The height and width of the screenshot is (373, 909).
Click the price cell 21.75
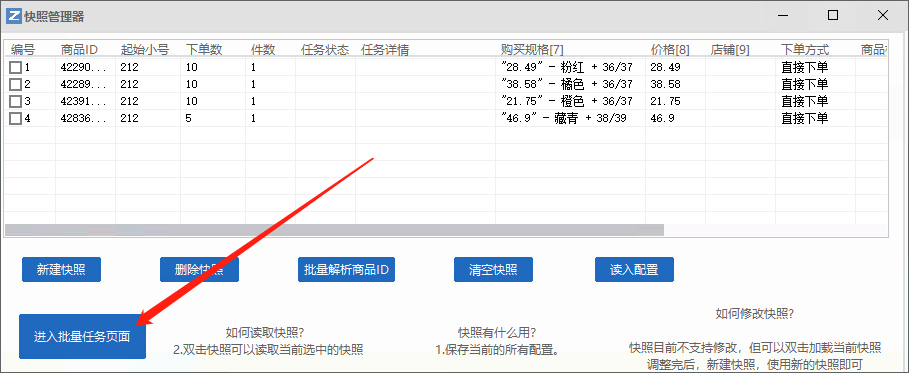[x=666, y=101]
